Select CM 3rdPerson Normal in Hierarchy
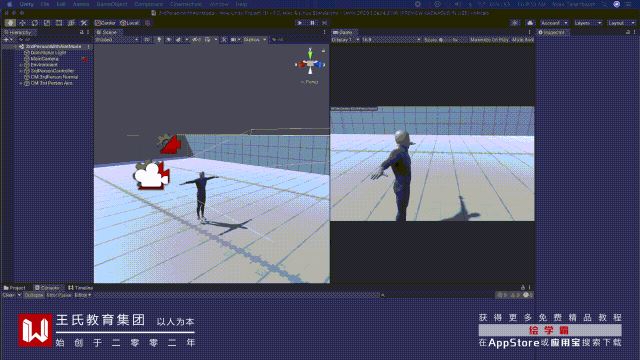This screenshot has height=360, width=640. 54,77
